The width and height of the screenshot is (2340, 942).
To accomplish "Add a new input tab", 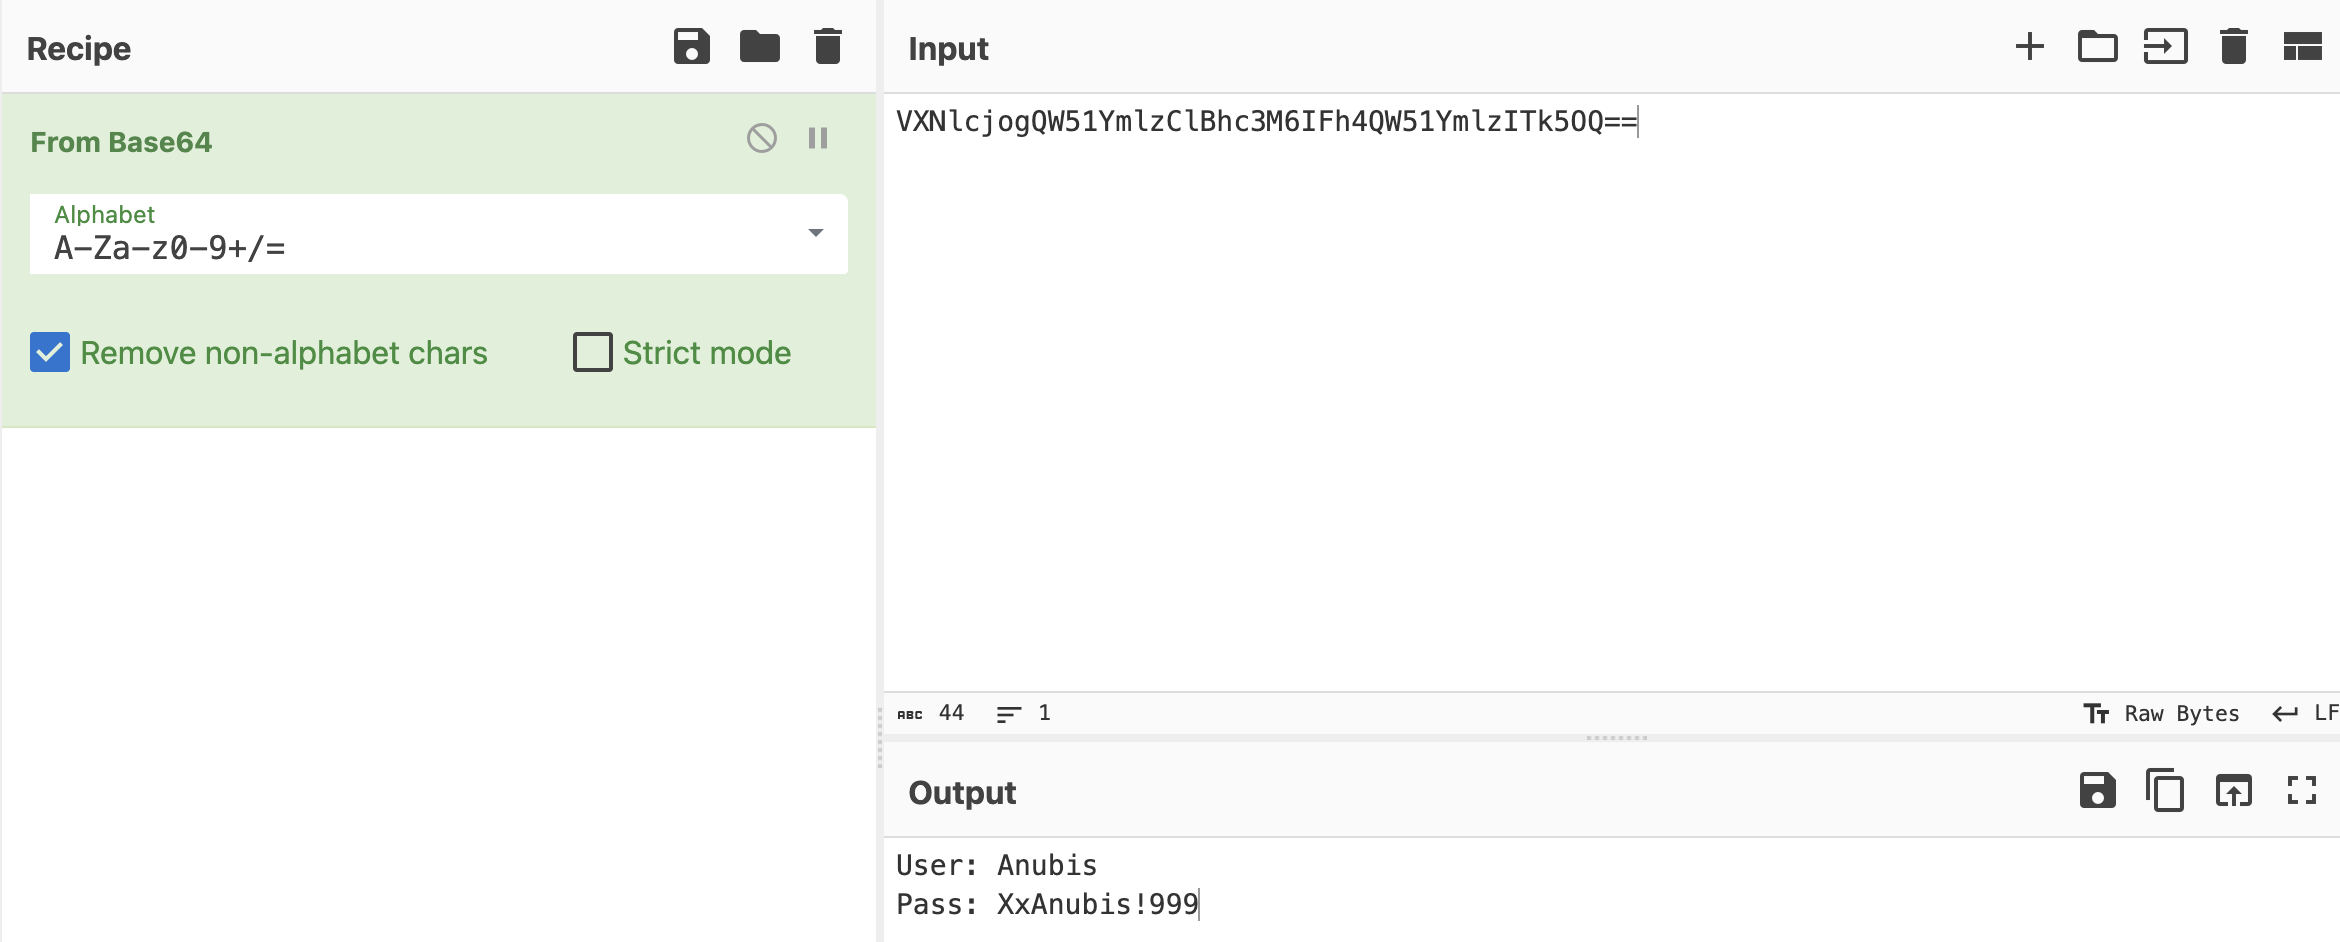I will coord(2029,47).
